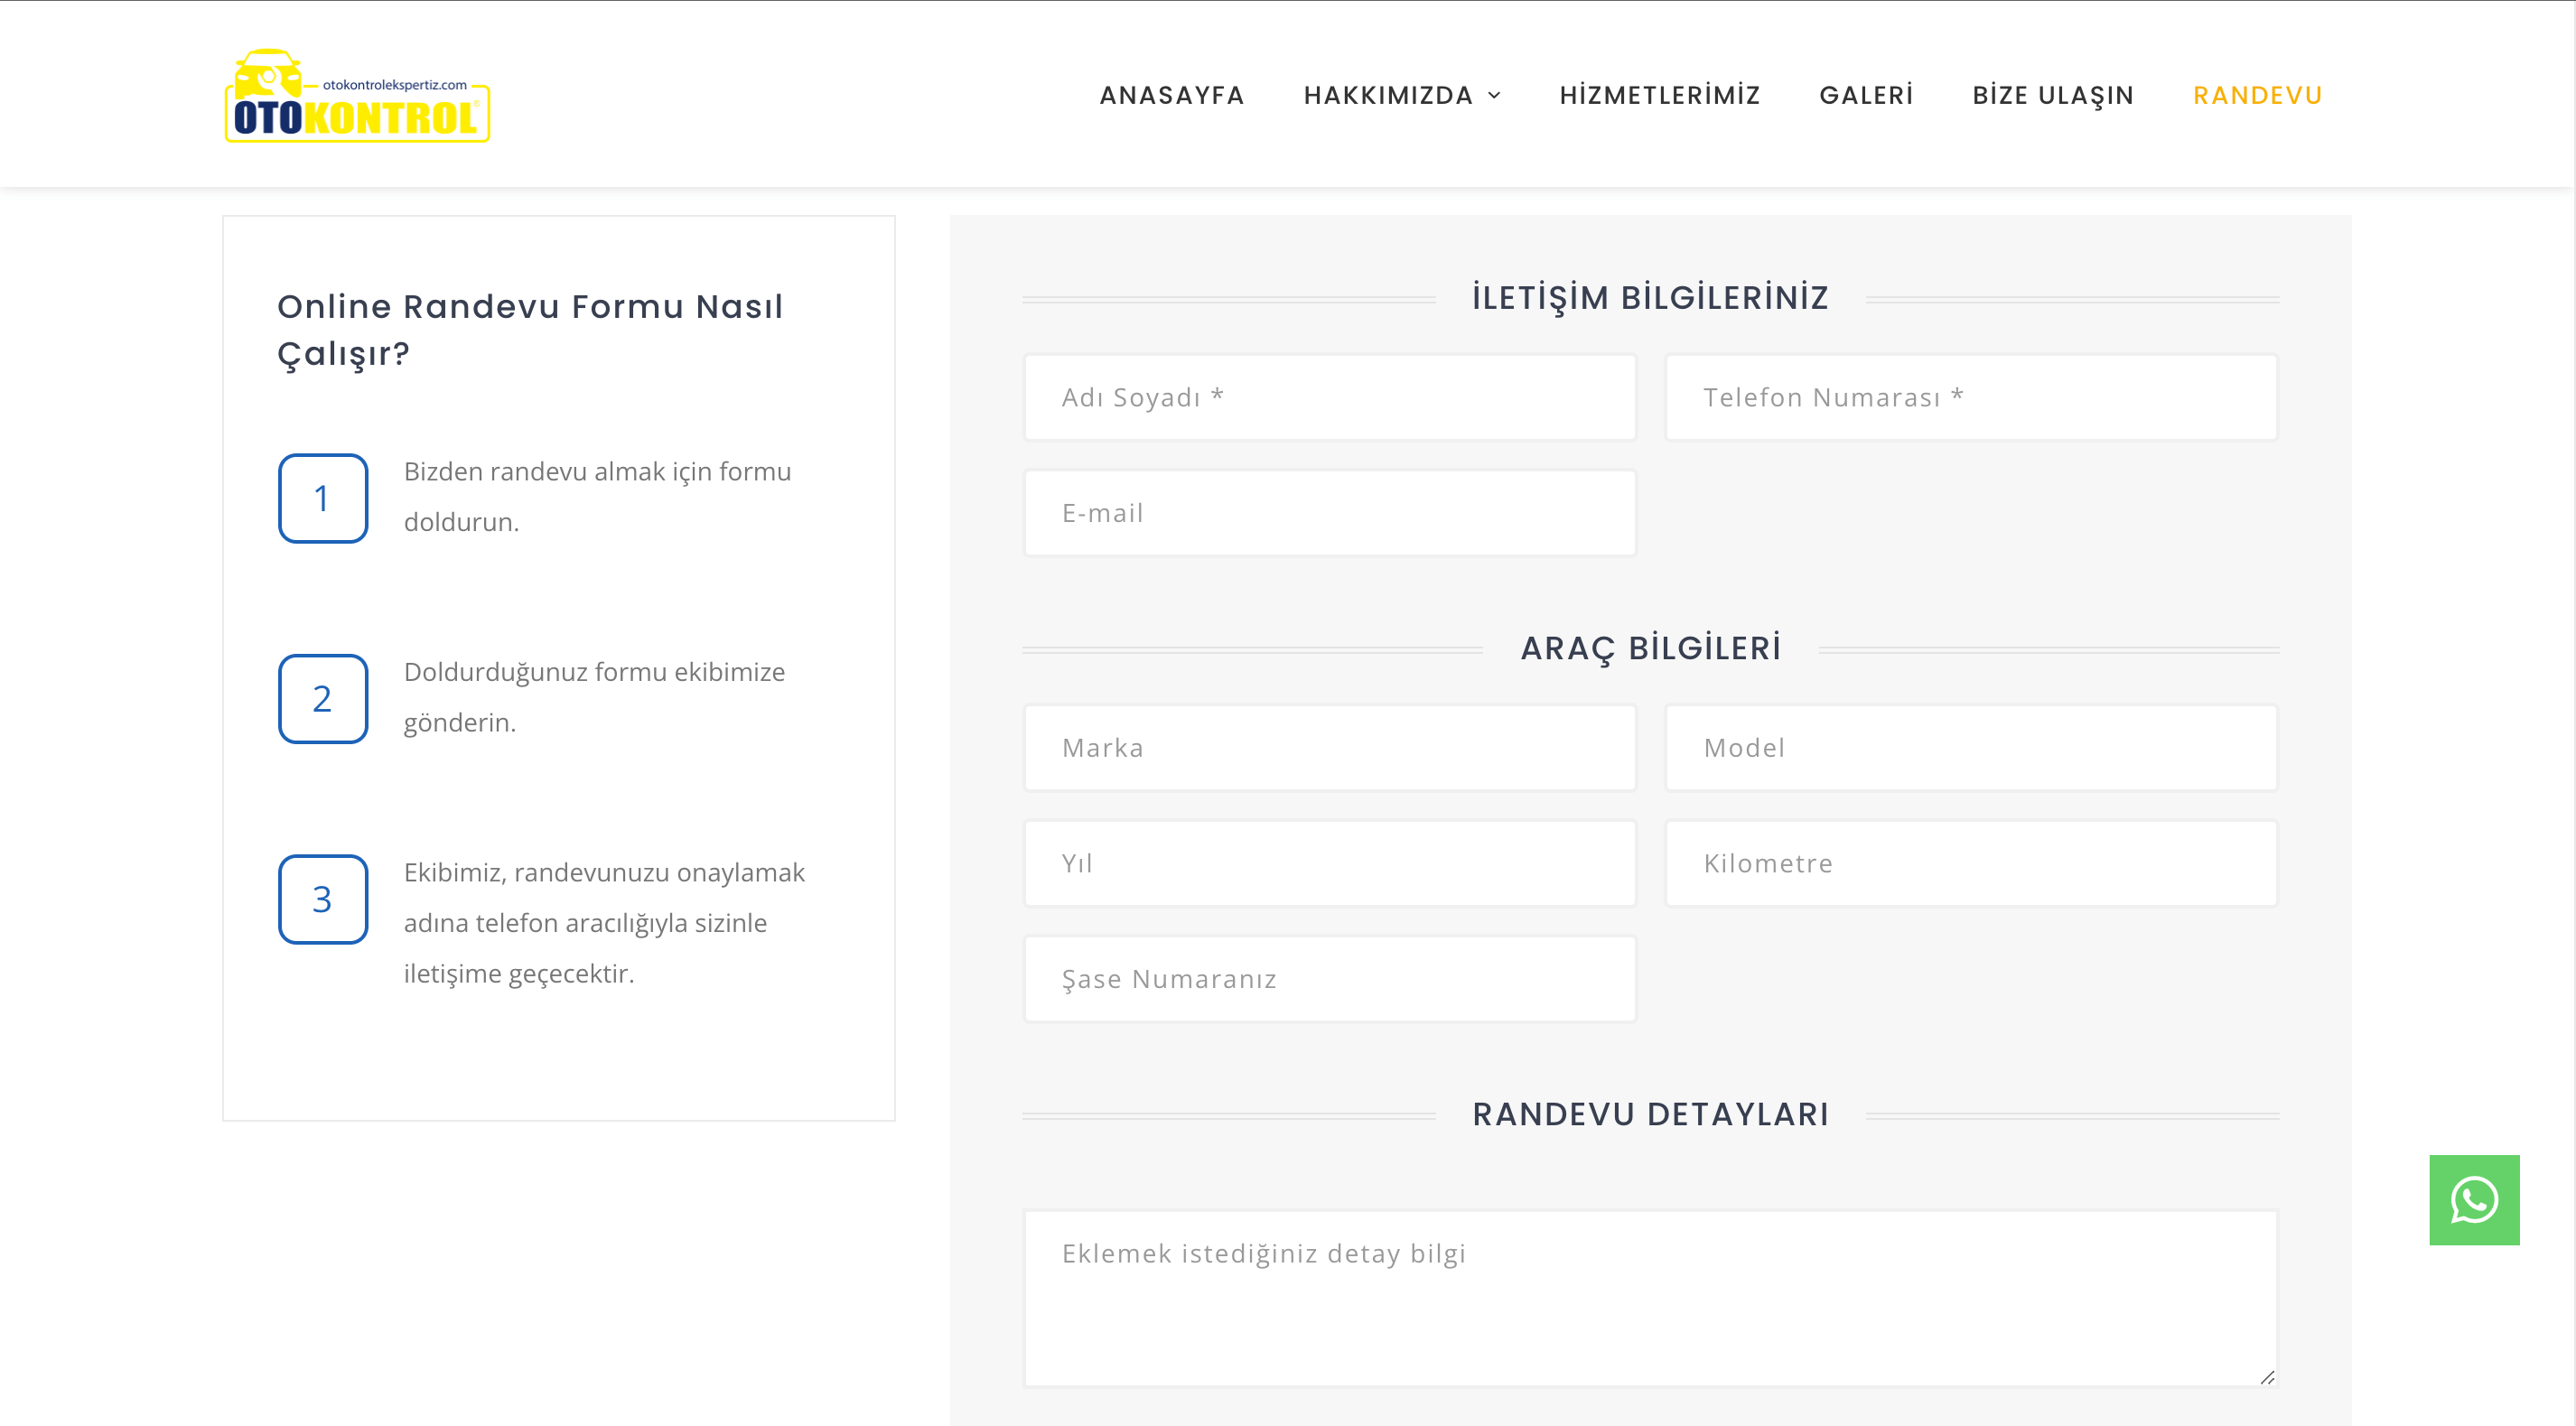Click the step 3 number box

tap(322, 898)
